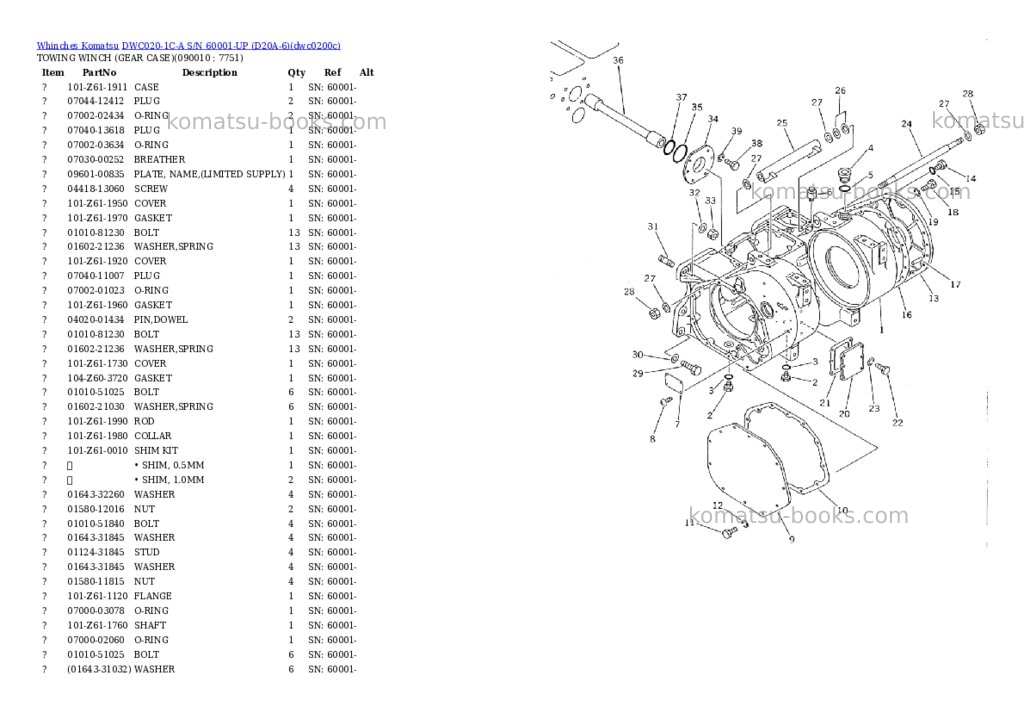
Task: Select part number 101-Z61-1960
Action: (97, 305)
